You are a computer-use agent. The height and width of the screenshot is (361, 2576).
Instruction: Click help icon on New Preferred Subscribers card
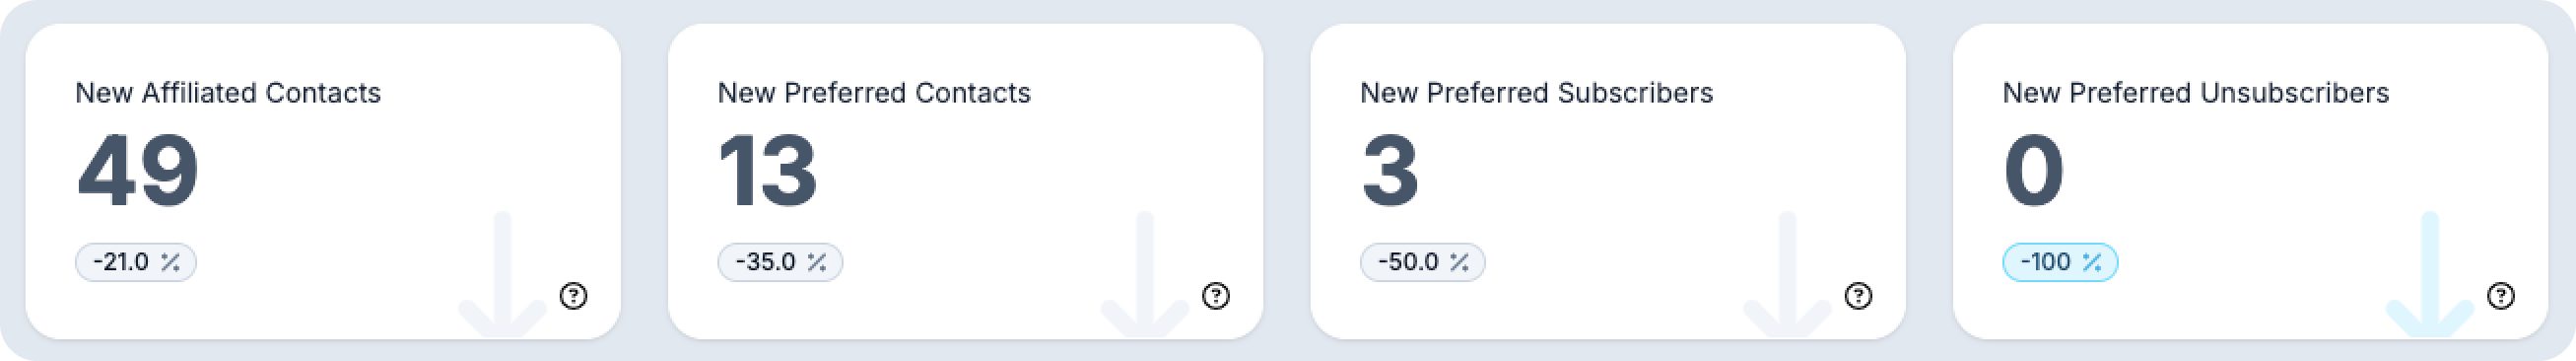(1858, 296)
